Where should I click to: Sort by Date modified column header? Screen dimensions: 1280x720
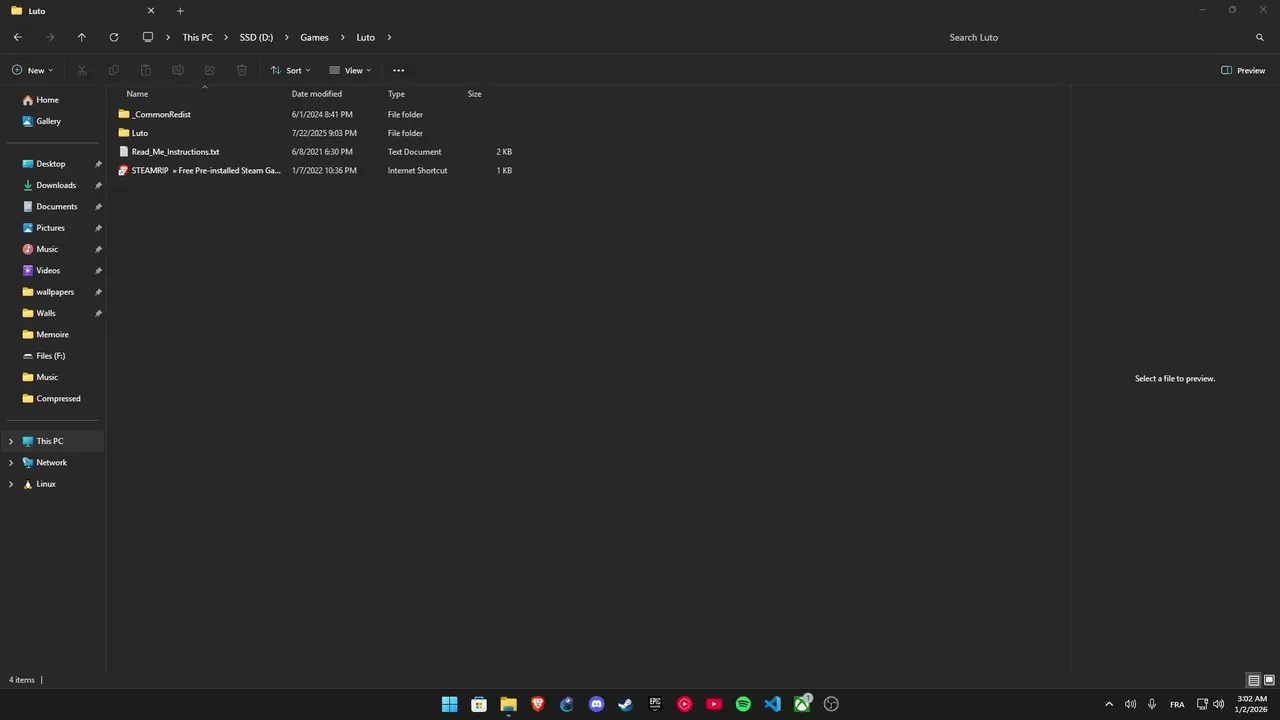pos(317,94)
